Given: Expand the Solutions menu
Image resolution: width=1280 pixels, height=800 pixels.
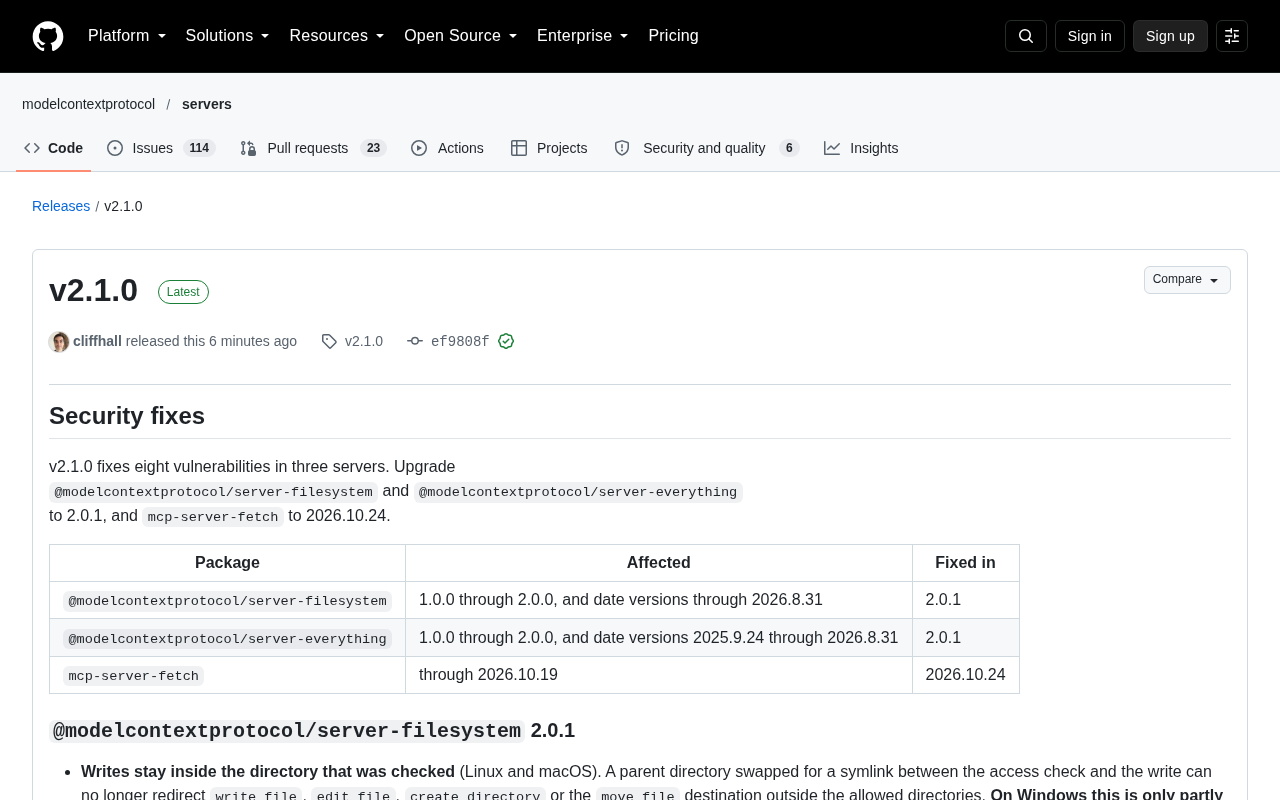Looking at the screenshot, I should tap(228, 36).
